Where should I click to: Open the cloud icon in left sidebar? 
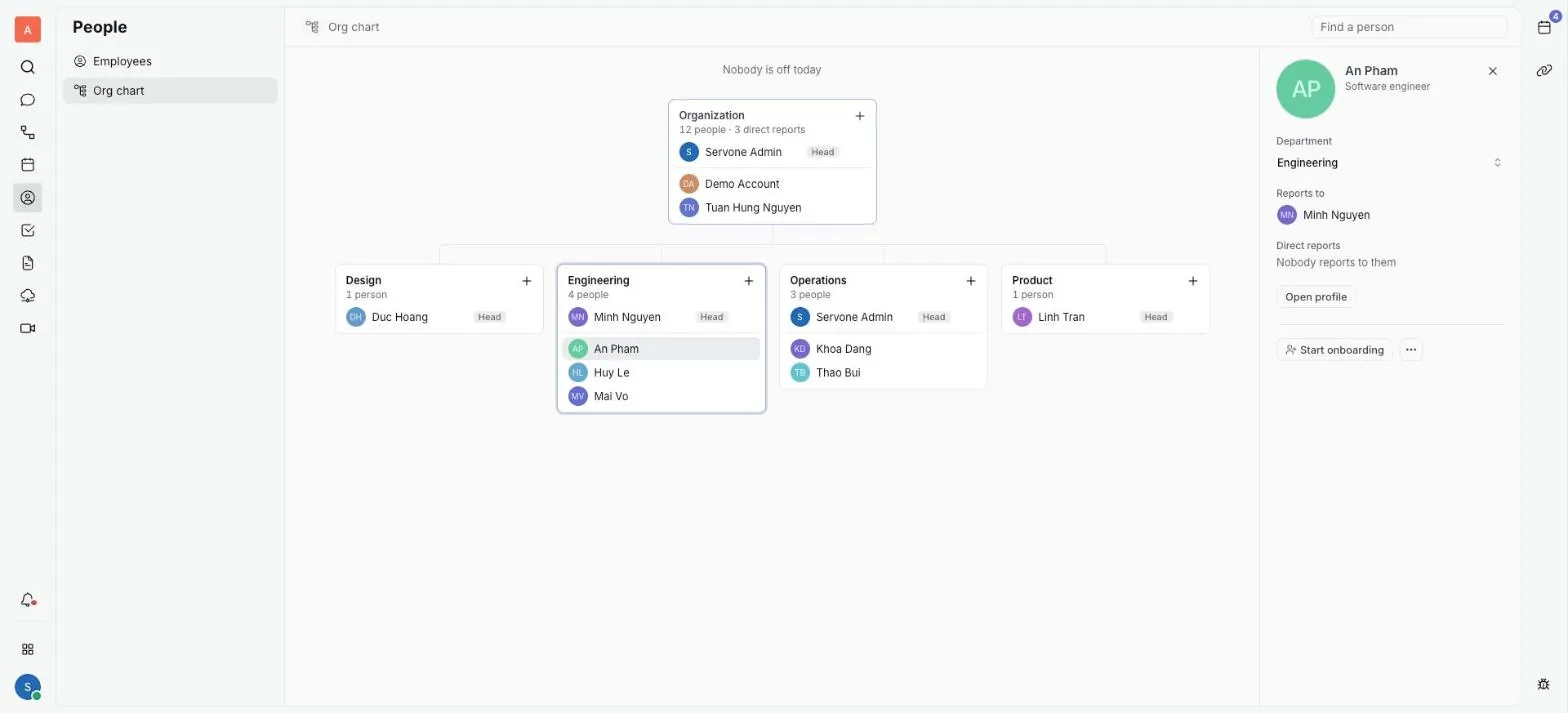28,296
